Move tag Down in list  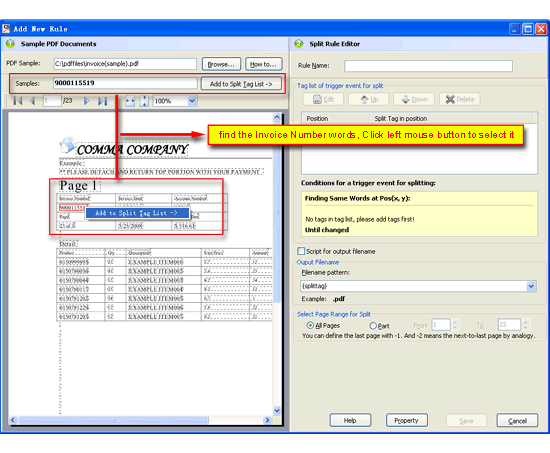414,99
